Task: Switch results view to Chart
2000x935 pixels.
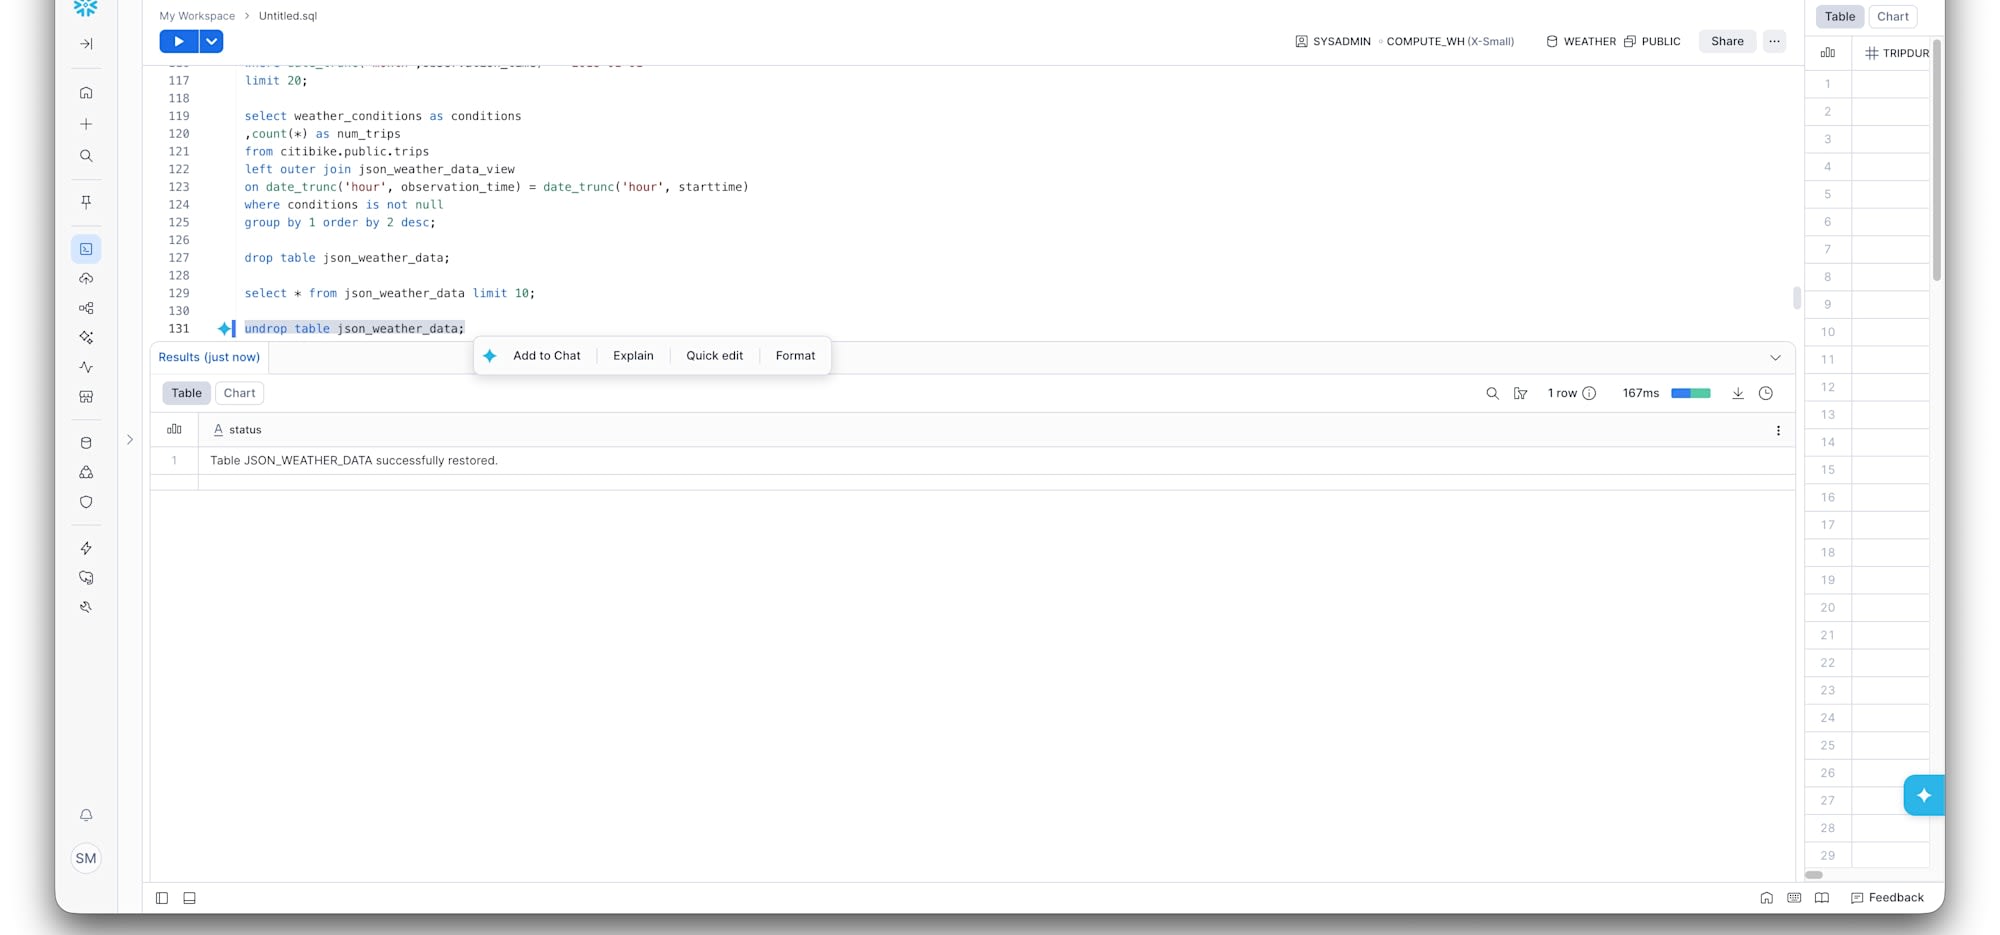Action: pyautogui.click(x=239, y=393)
